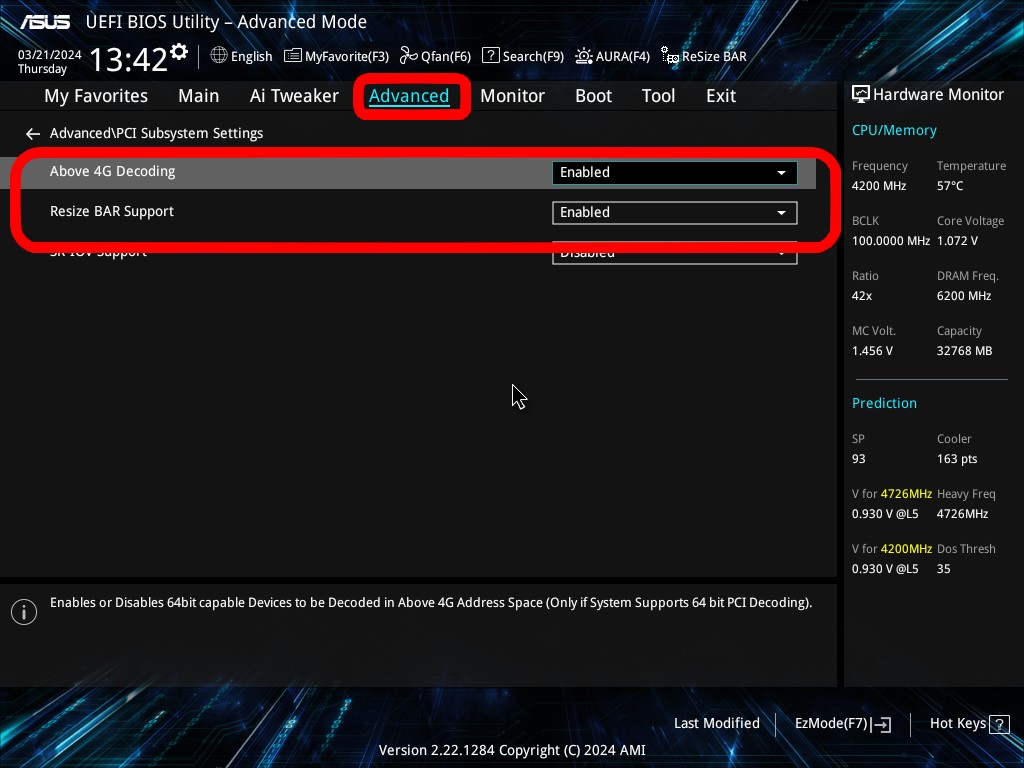Switch to EzMode(F7)
1024x768 pixels.
842,724
